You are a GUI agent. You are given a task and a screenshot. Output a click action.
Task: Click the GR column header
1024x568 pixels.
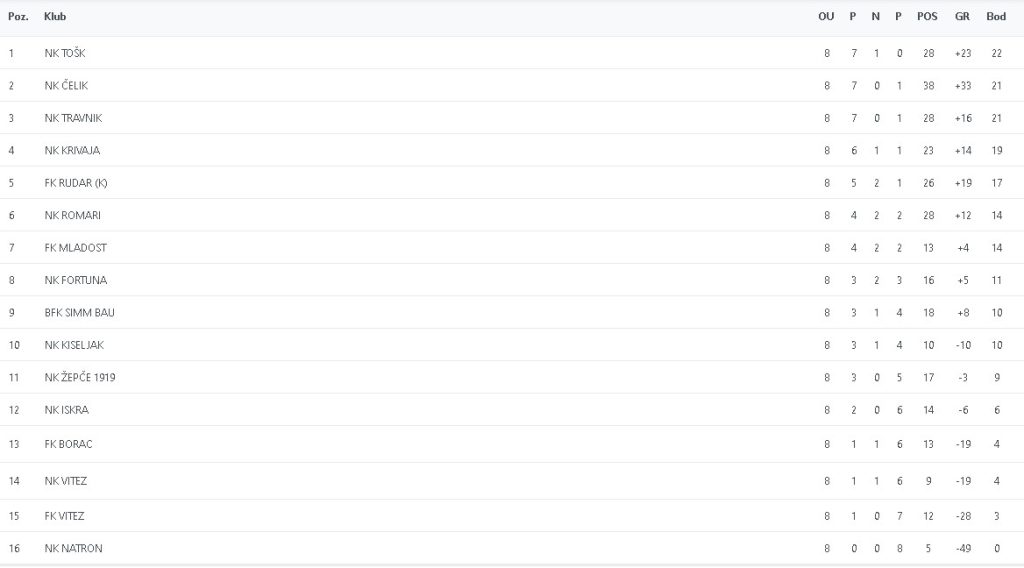(x=962, y=17)
